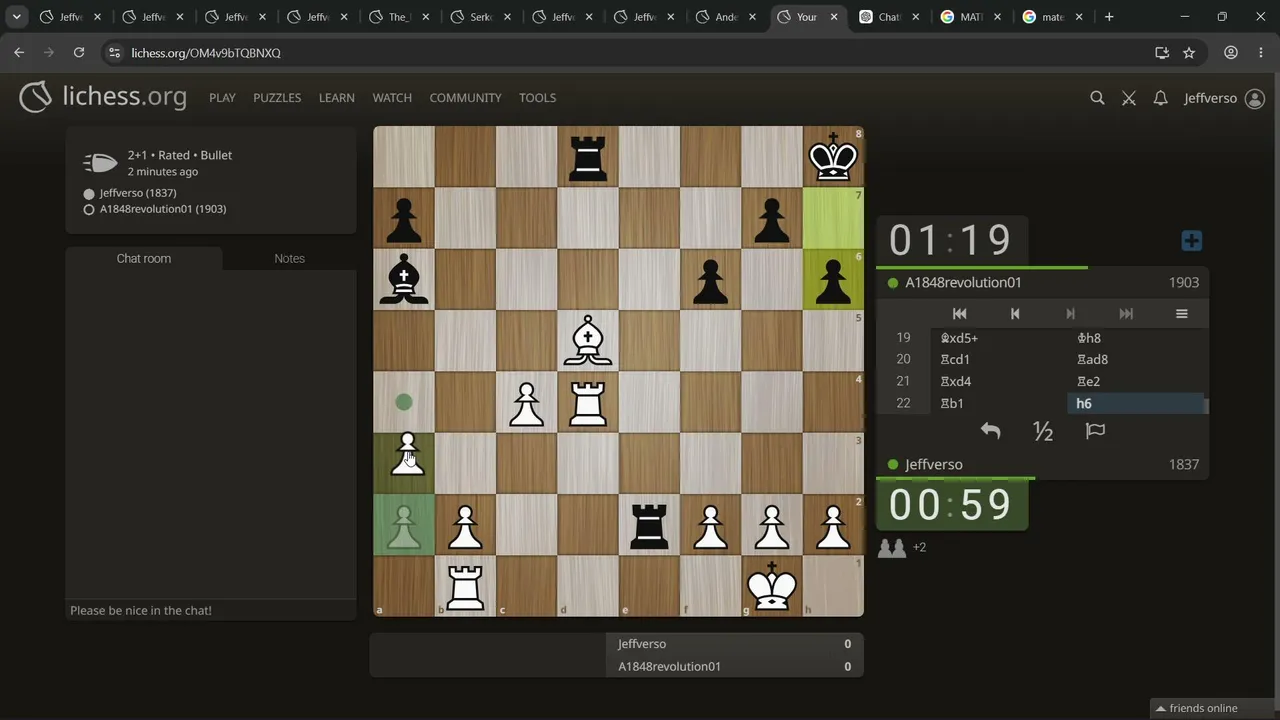Select the white rook on d4

tap(588, 402)
